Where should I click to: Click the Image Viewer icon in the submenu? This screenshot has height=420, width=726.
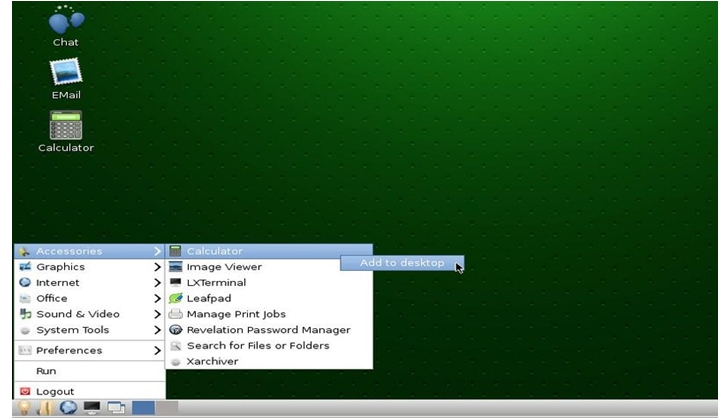point(175,267)
